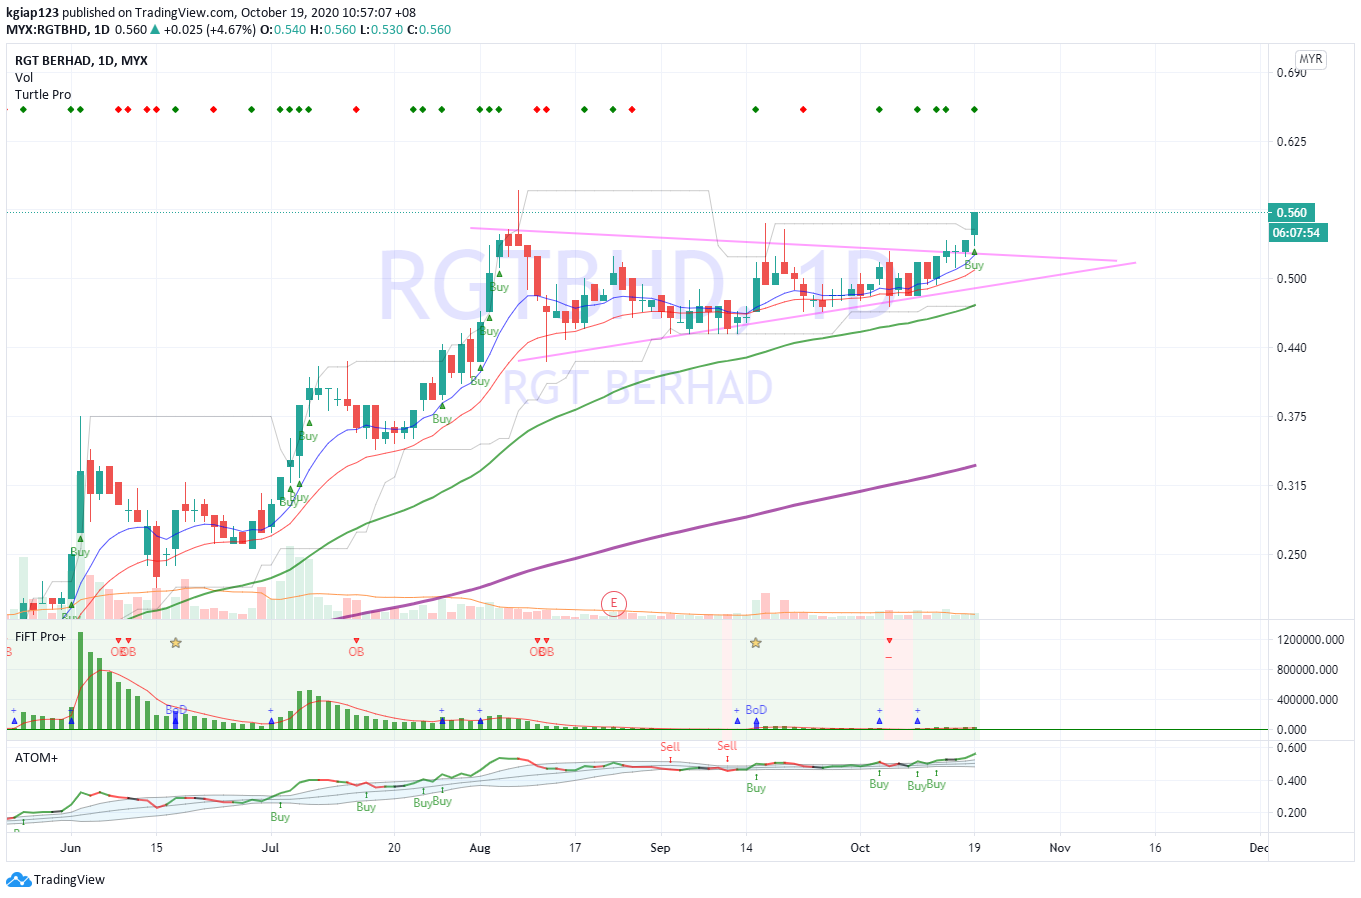Click the 400000.000 volume axis label
The image size is (1361, 898).
coord(1308,700)
